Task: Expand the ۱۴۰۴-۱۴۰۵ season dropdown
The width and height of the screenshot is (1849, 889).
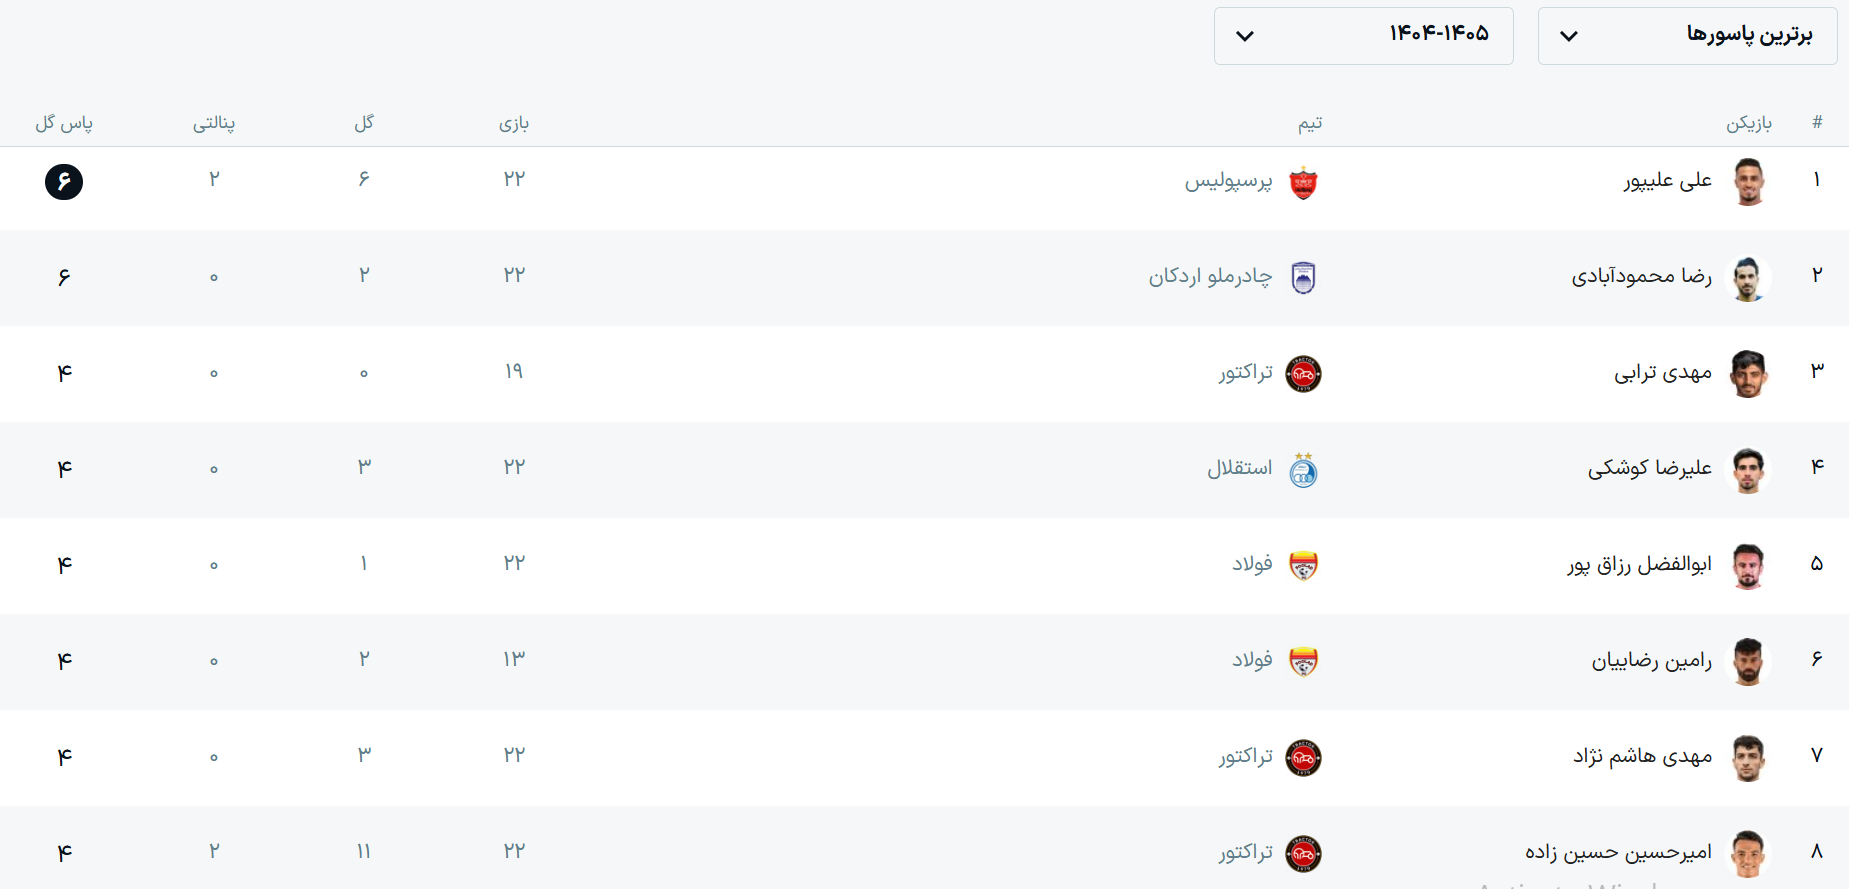Action: tap(1363, 36)
